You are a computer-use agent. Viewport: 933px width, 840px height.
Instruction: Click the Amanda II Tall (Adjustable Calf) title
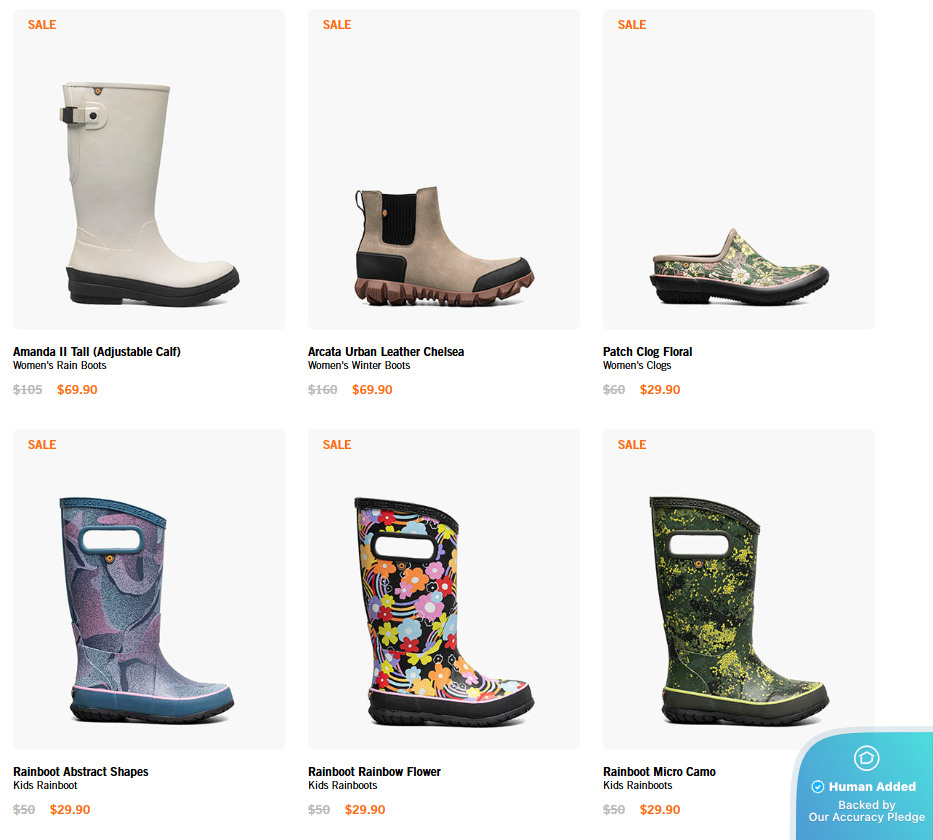[97, 352]
